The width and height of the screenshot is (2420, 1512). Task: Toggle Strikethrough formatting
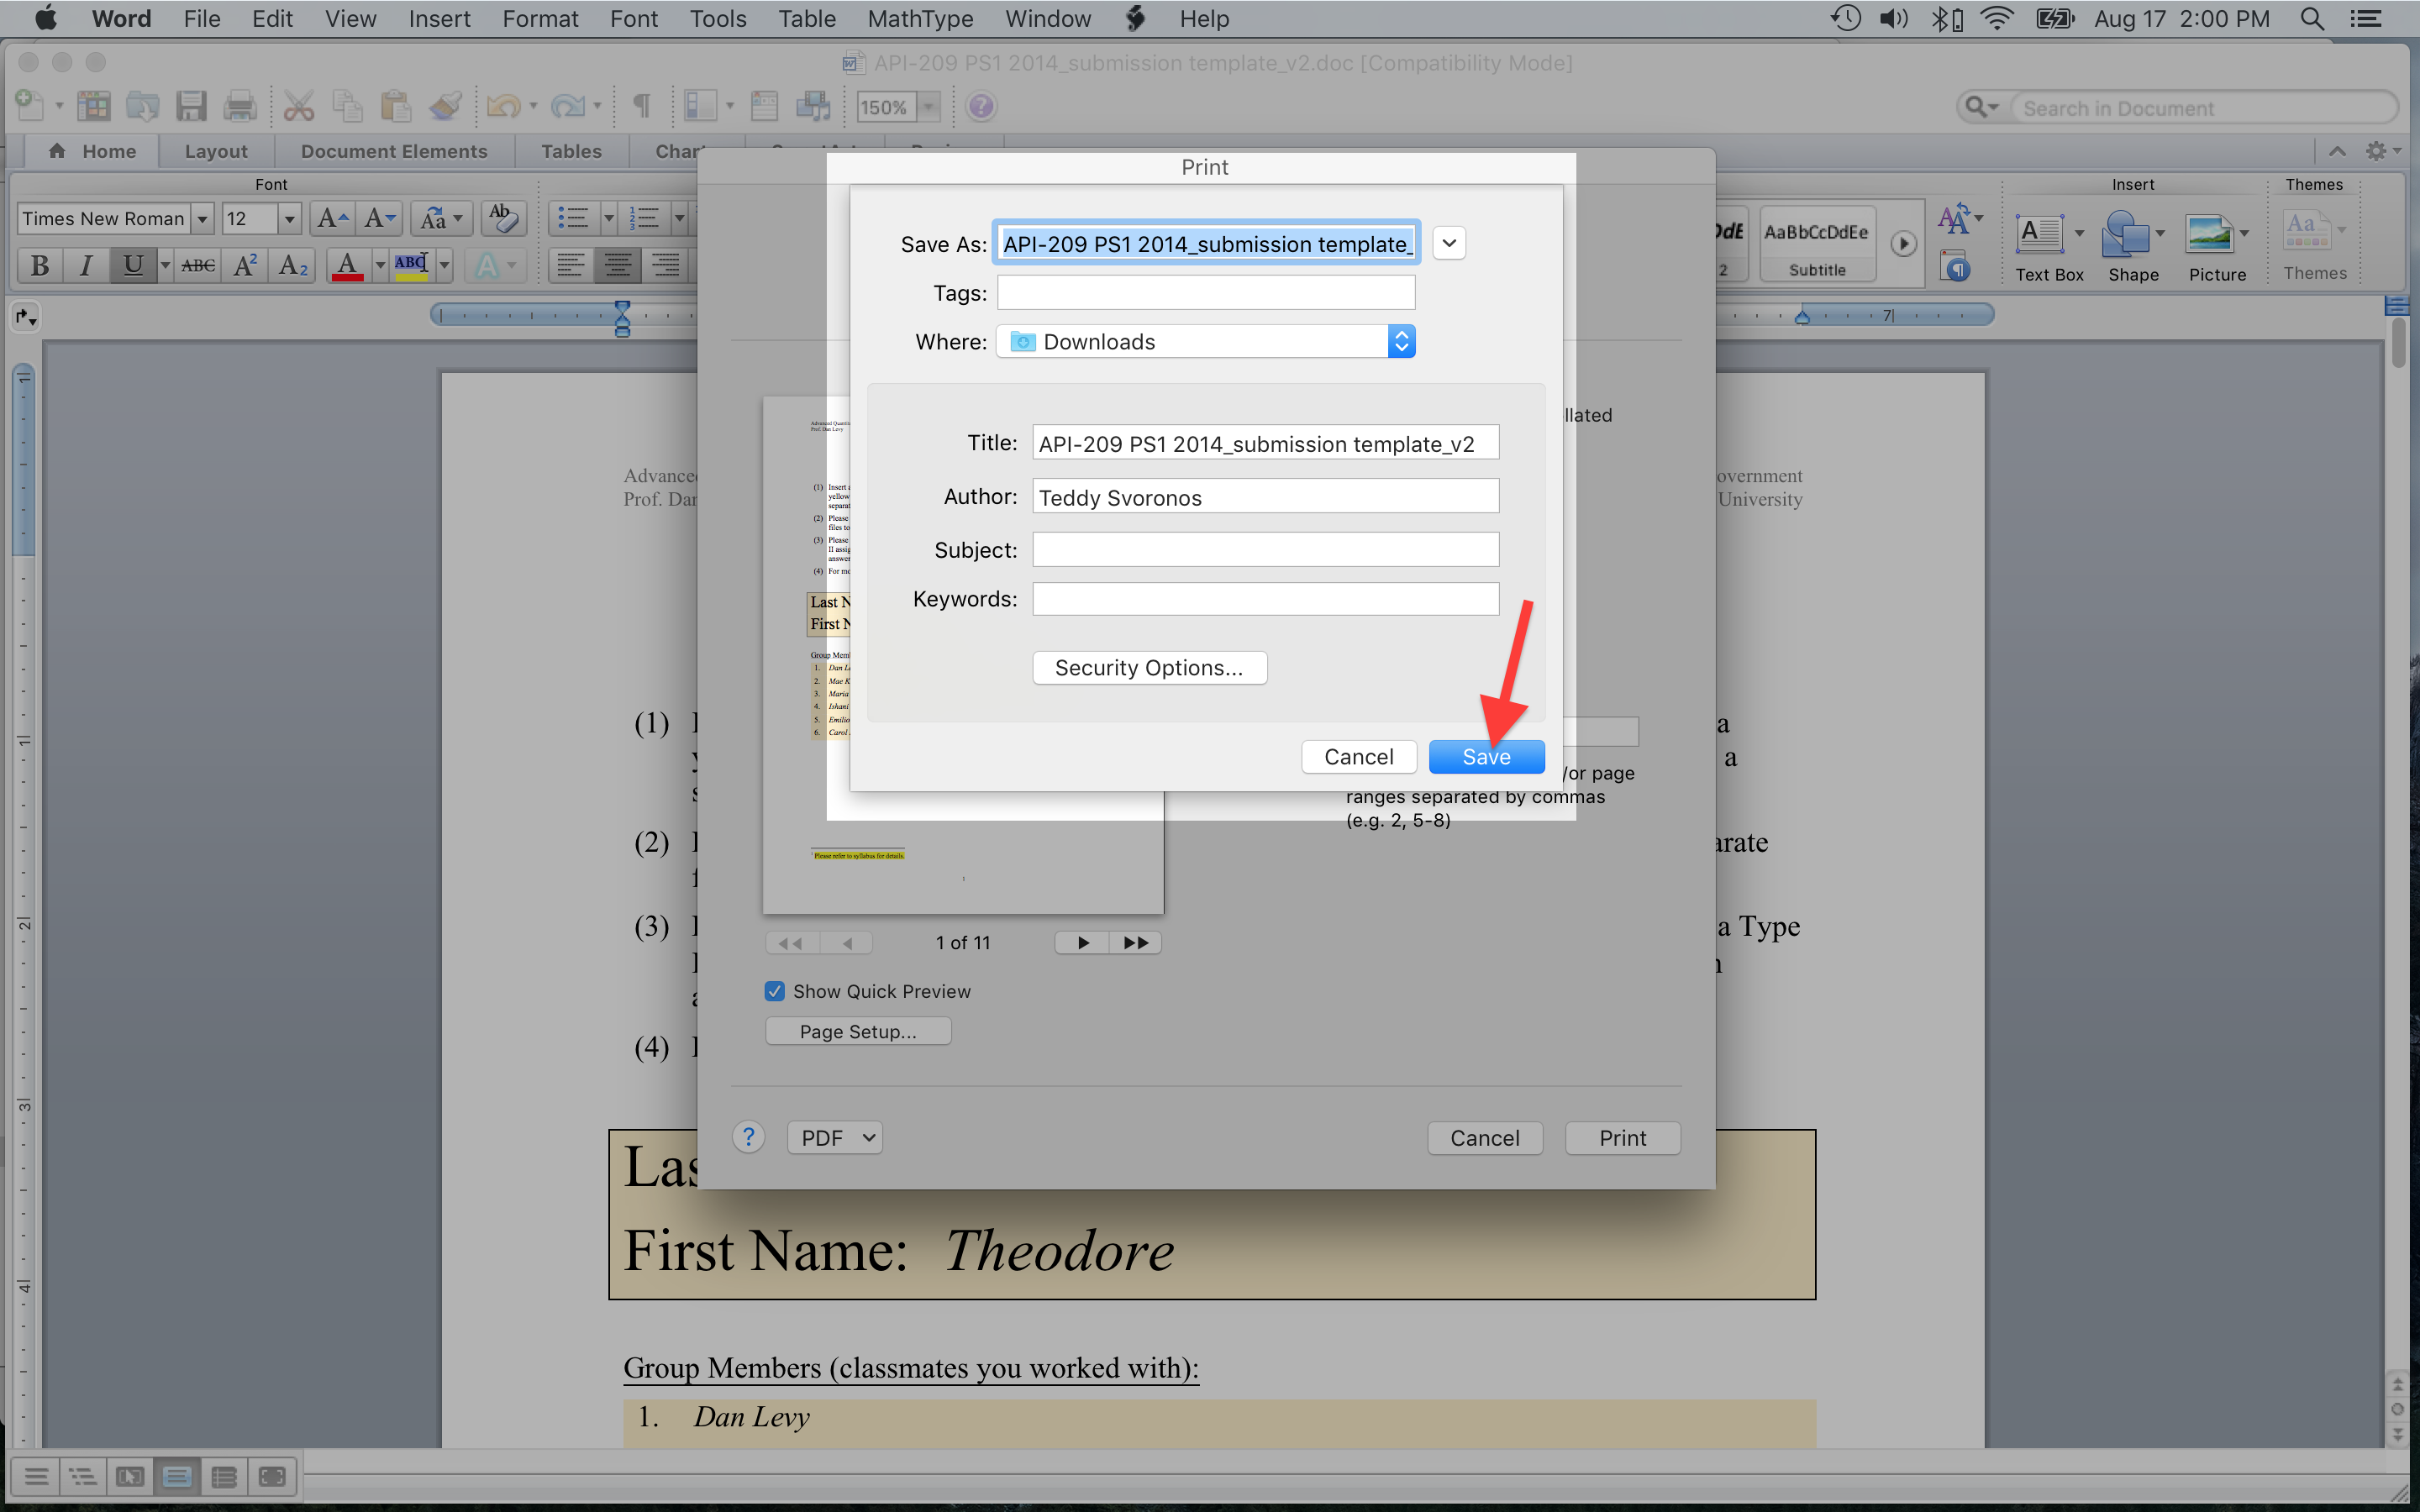click(x=198, y=266)
